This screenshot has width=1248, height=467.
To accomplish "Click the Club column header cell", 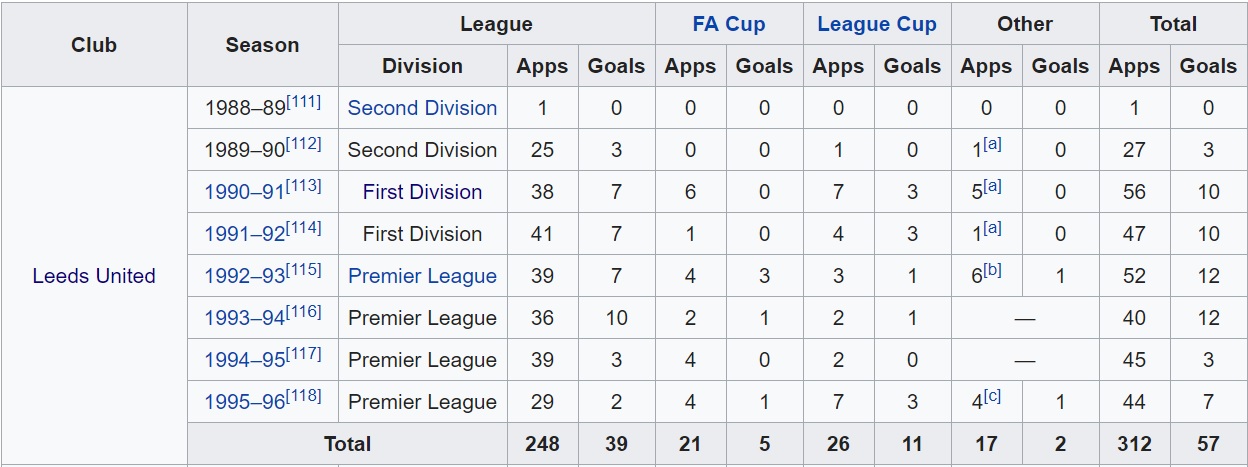I will [x=94, y=45].
